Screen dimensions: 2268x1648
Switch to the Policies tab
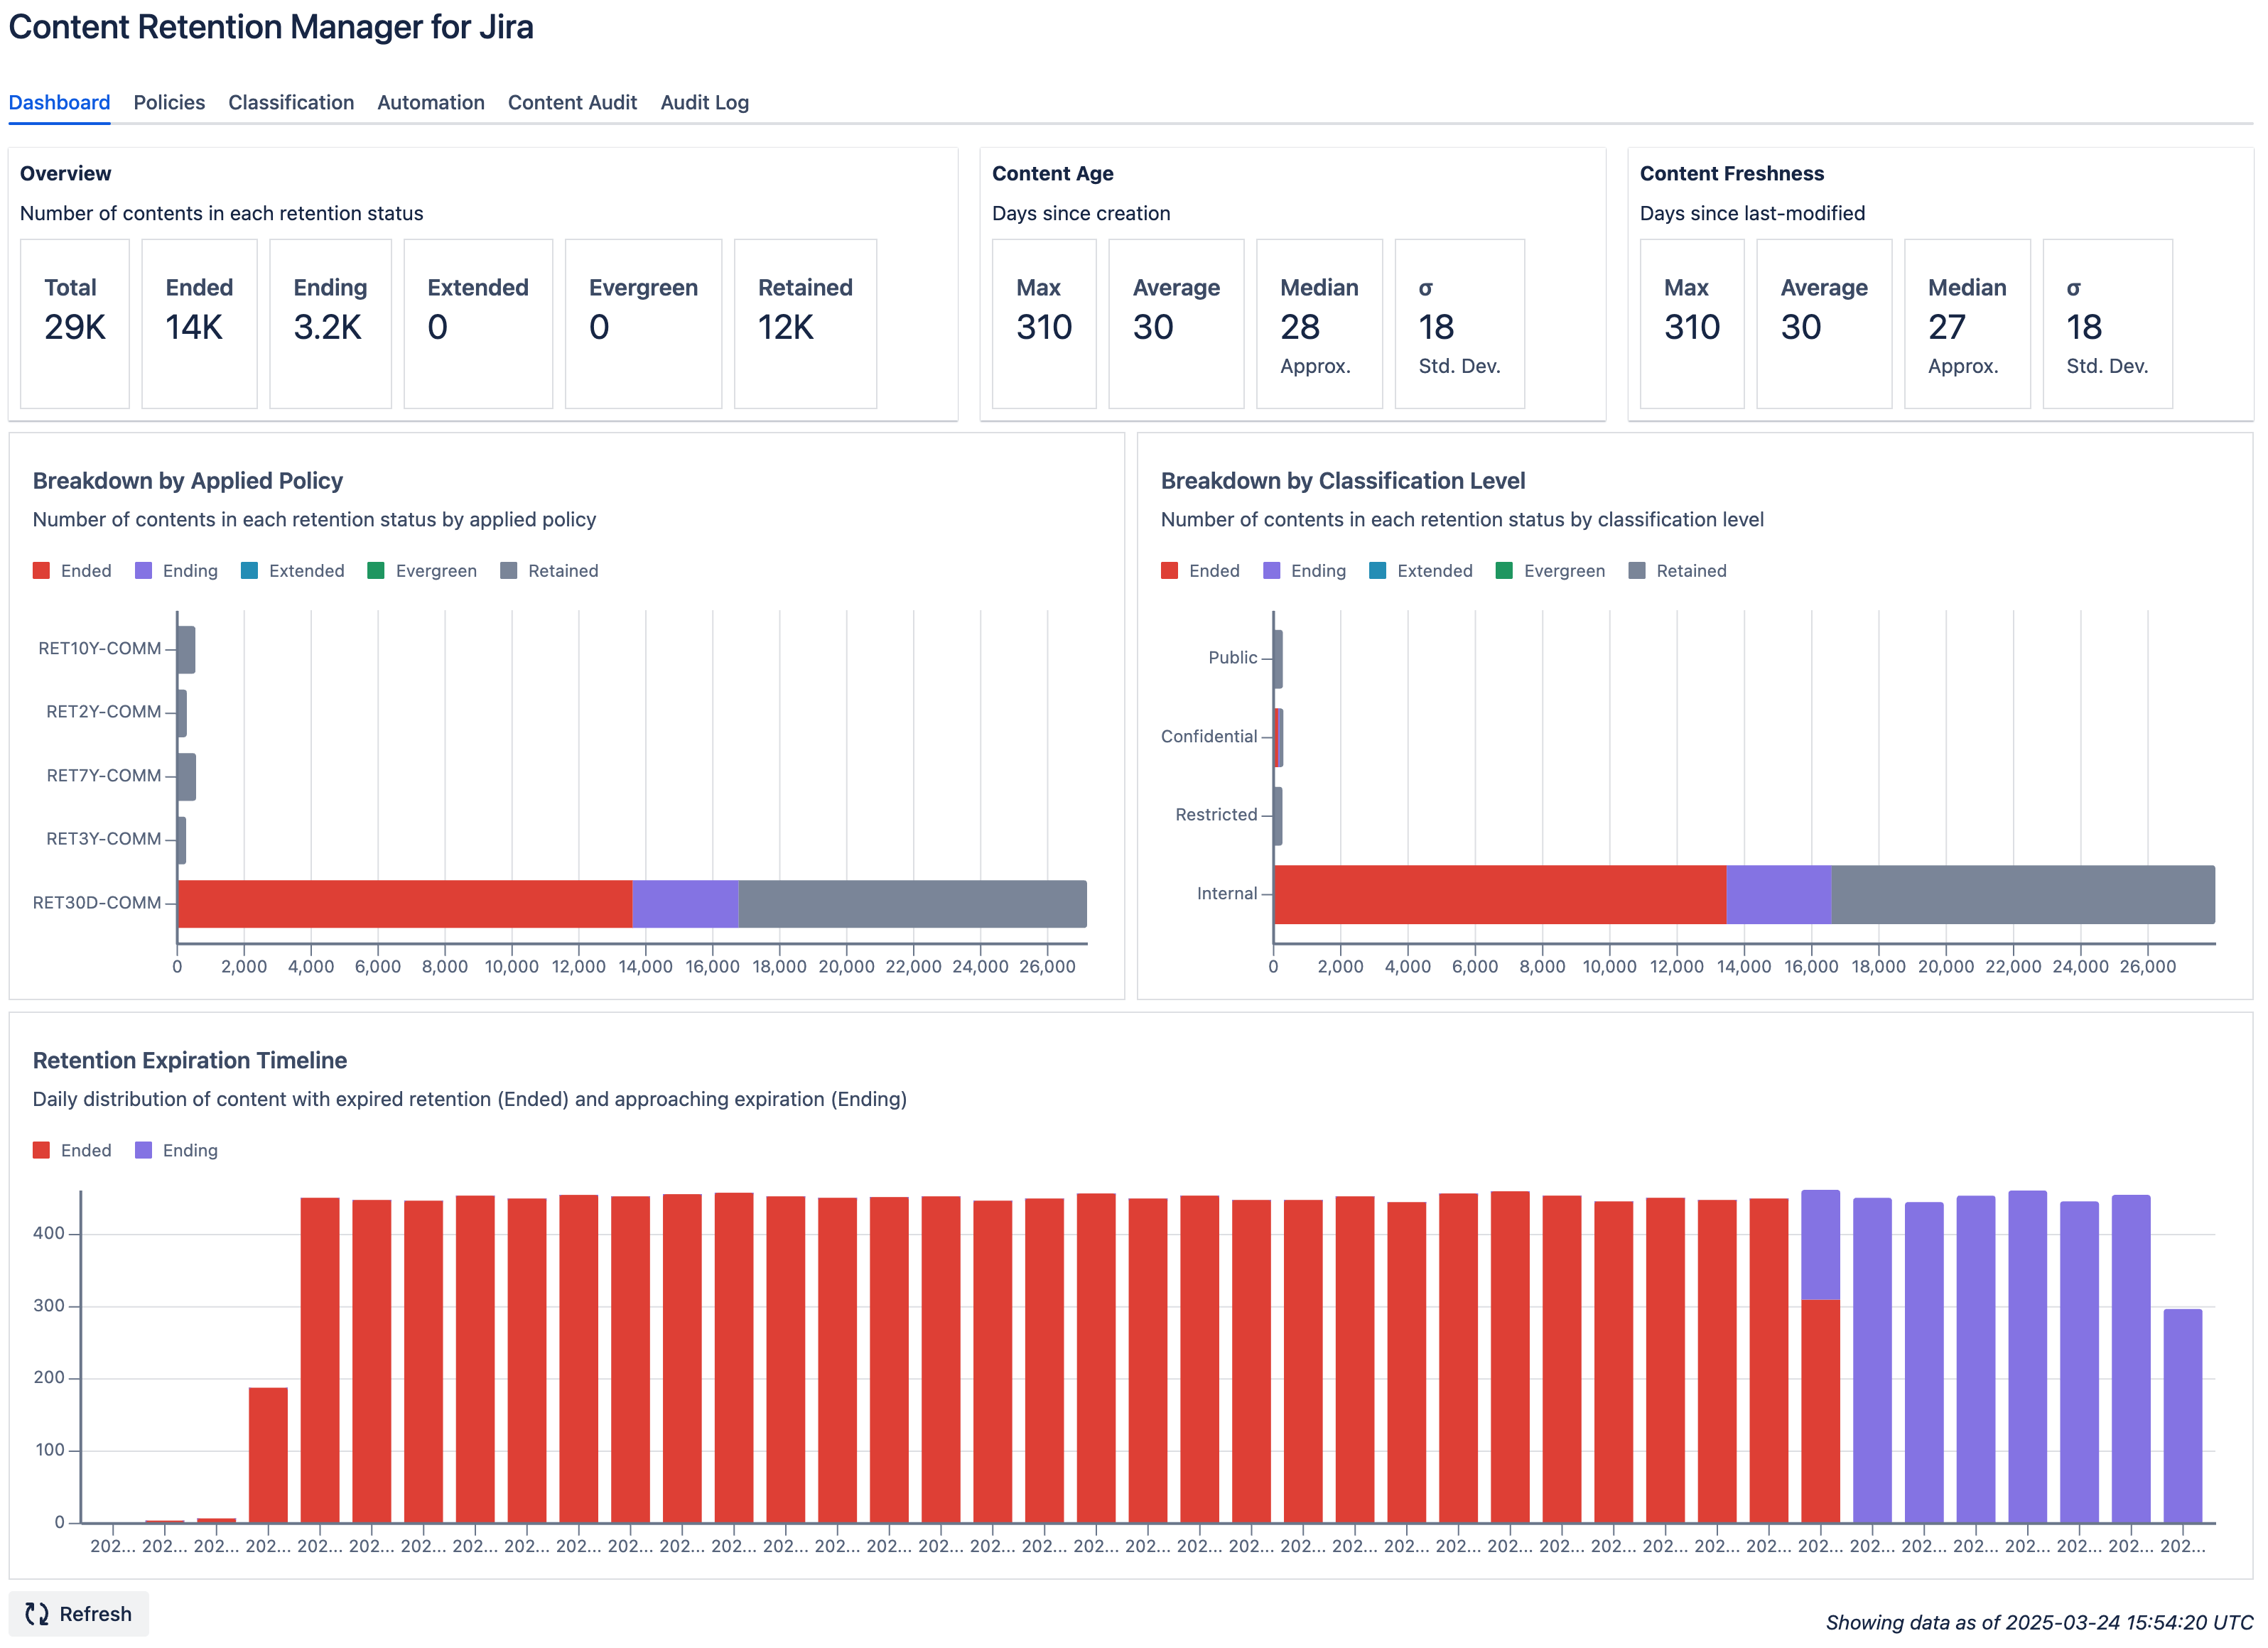(x=169, y=102)
